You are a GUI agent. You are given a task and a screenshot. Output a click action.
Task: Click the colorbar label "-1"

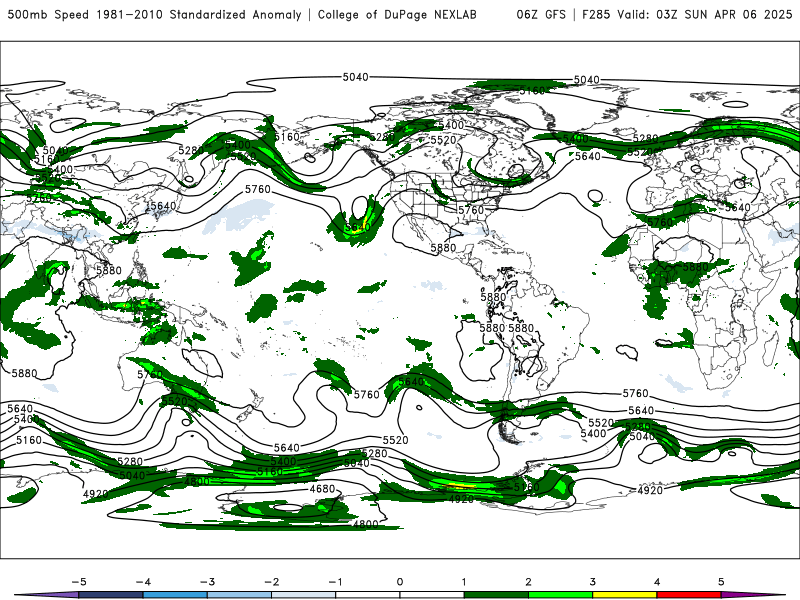(335, 582)
